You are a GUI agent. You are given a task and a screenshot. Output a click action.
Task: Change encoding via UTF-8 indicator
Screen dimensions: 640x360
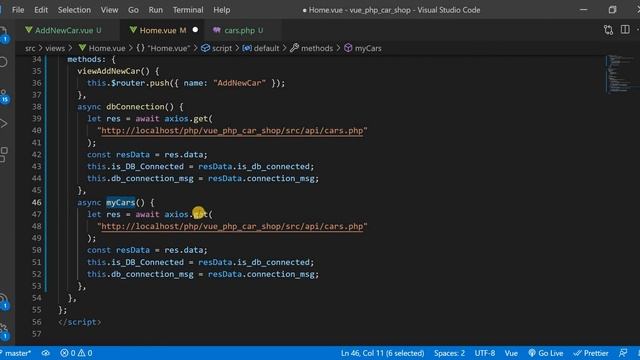point(484,353)
